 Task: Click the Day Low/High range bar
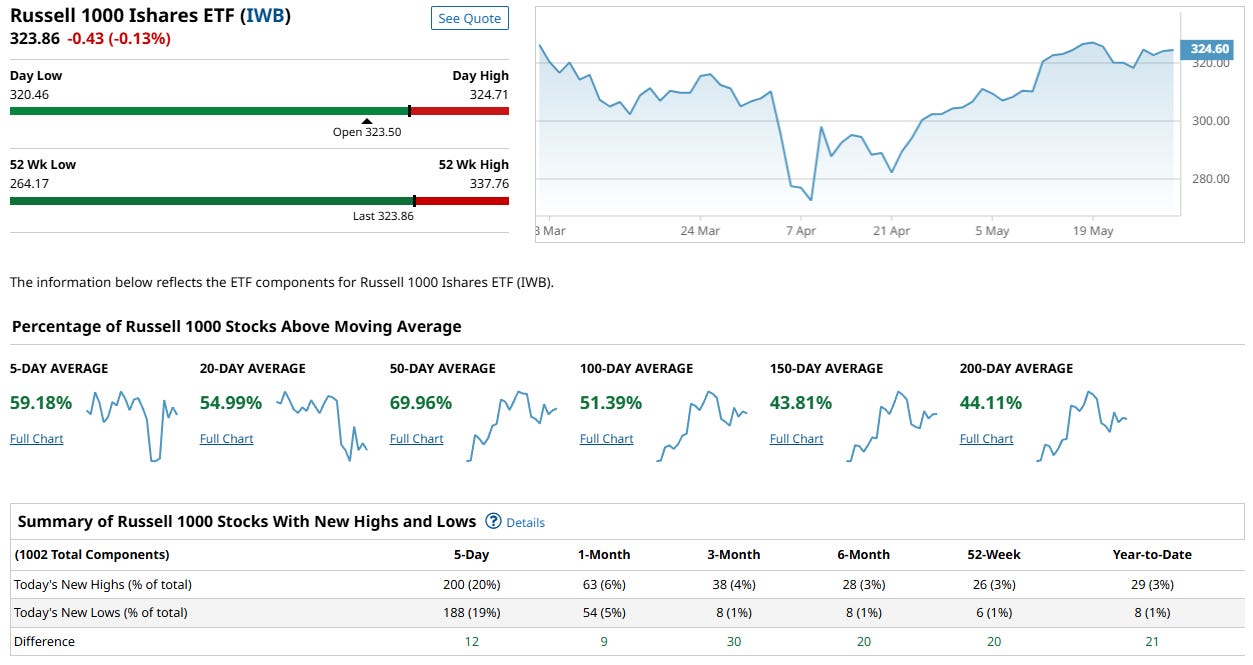click(259, 111)
